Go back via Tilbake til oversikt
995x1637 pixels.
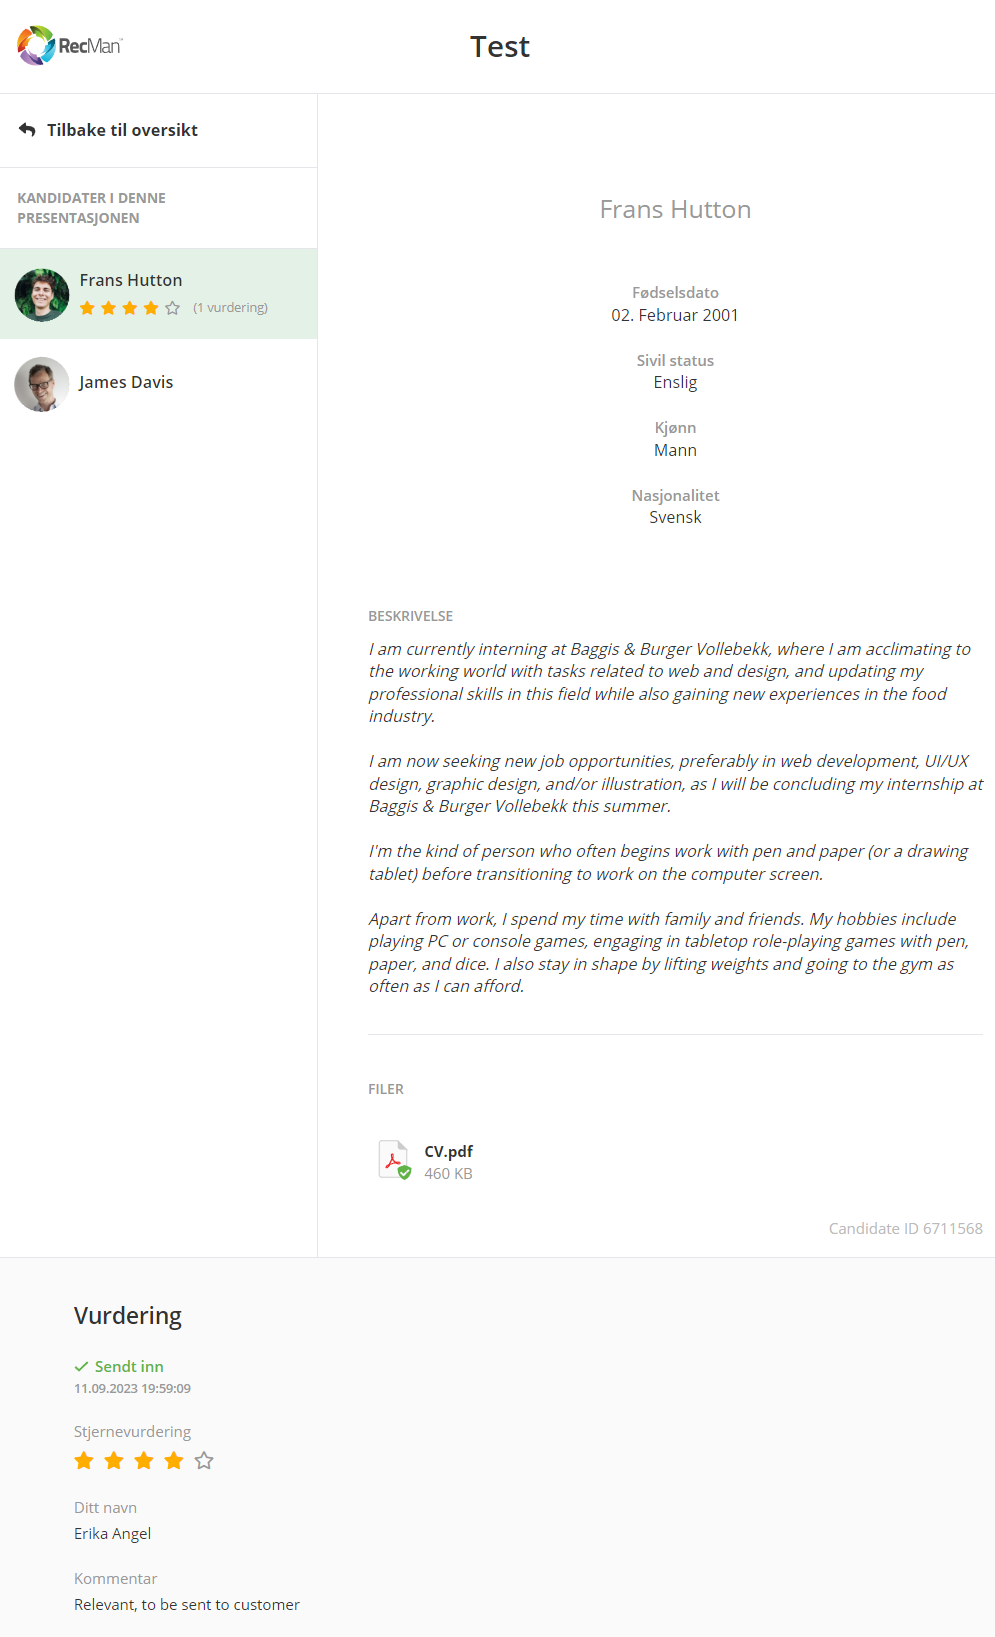[122, 130]
